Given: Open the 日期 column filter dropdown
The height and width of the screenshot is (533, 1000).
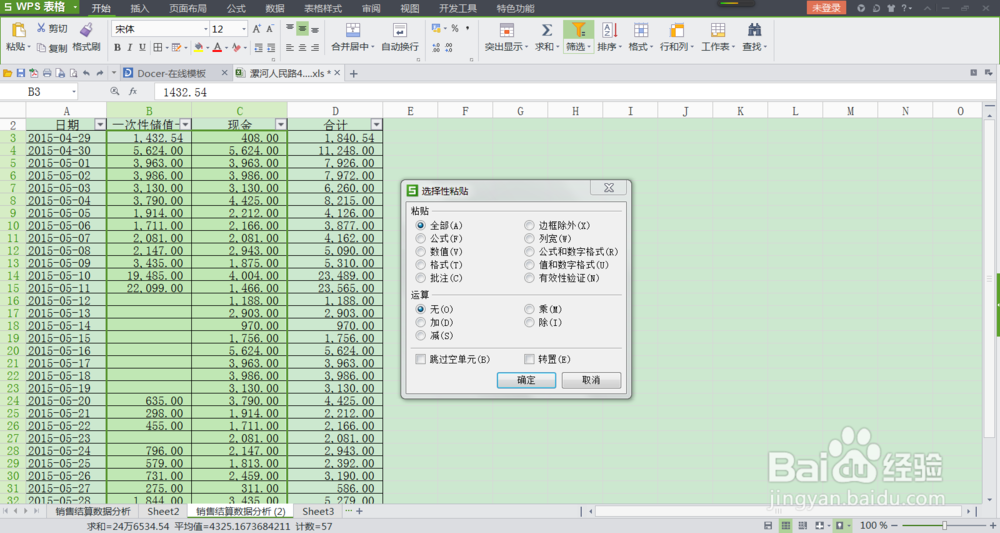Looking at the screenshot, I should (99, 124).
